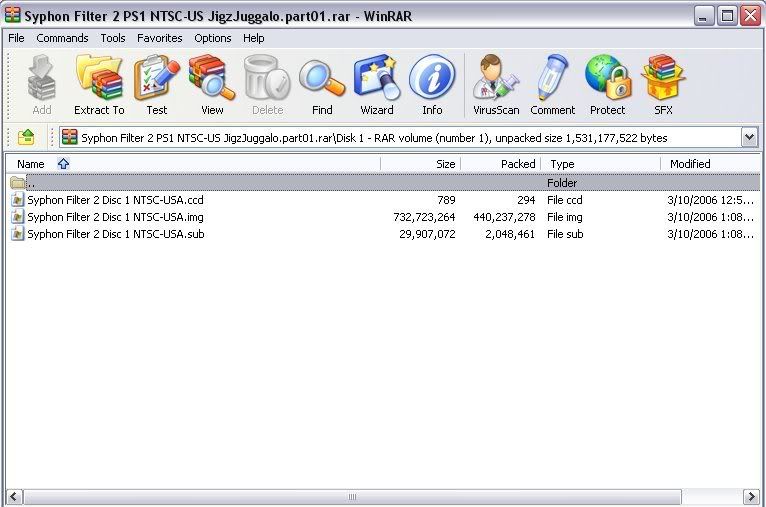Minimize the WinRAR window
Viewport: 766px width, 507px height.
point(703,16)
